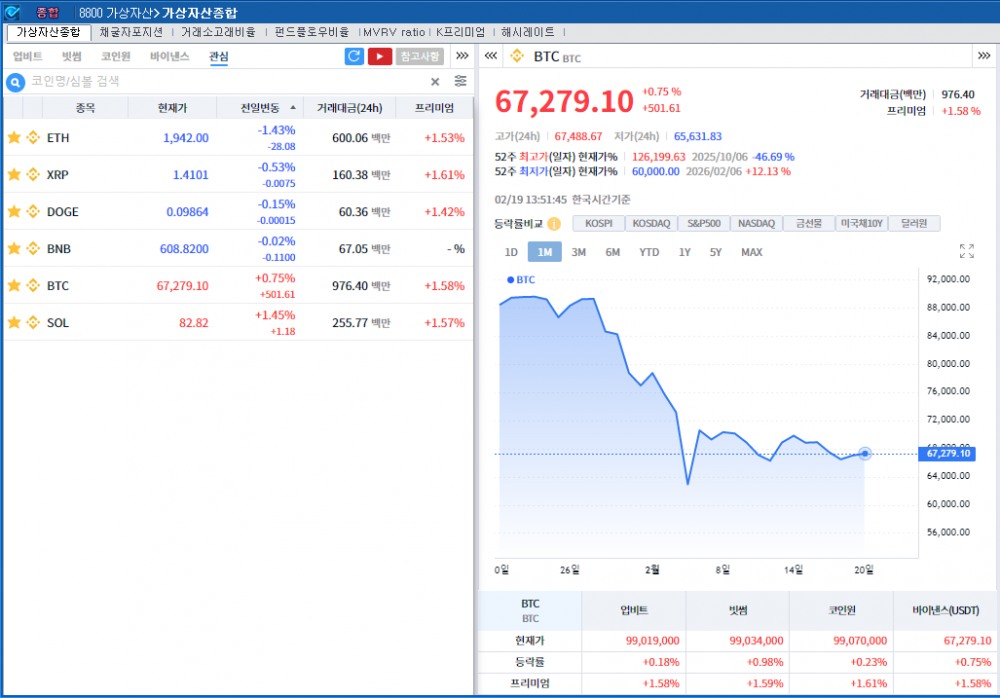Screen dimensions: 1000x698
Task: Click the filter sliders icon beside the search box
Action: [x=460, y=80]
